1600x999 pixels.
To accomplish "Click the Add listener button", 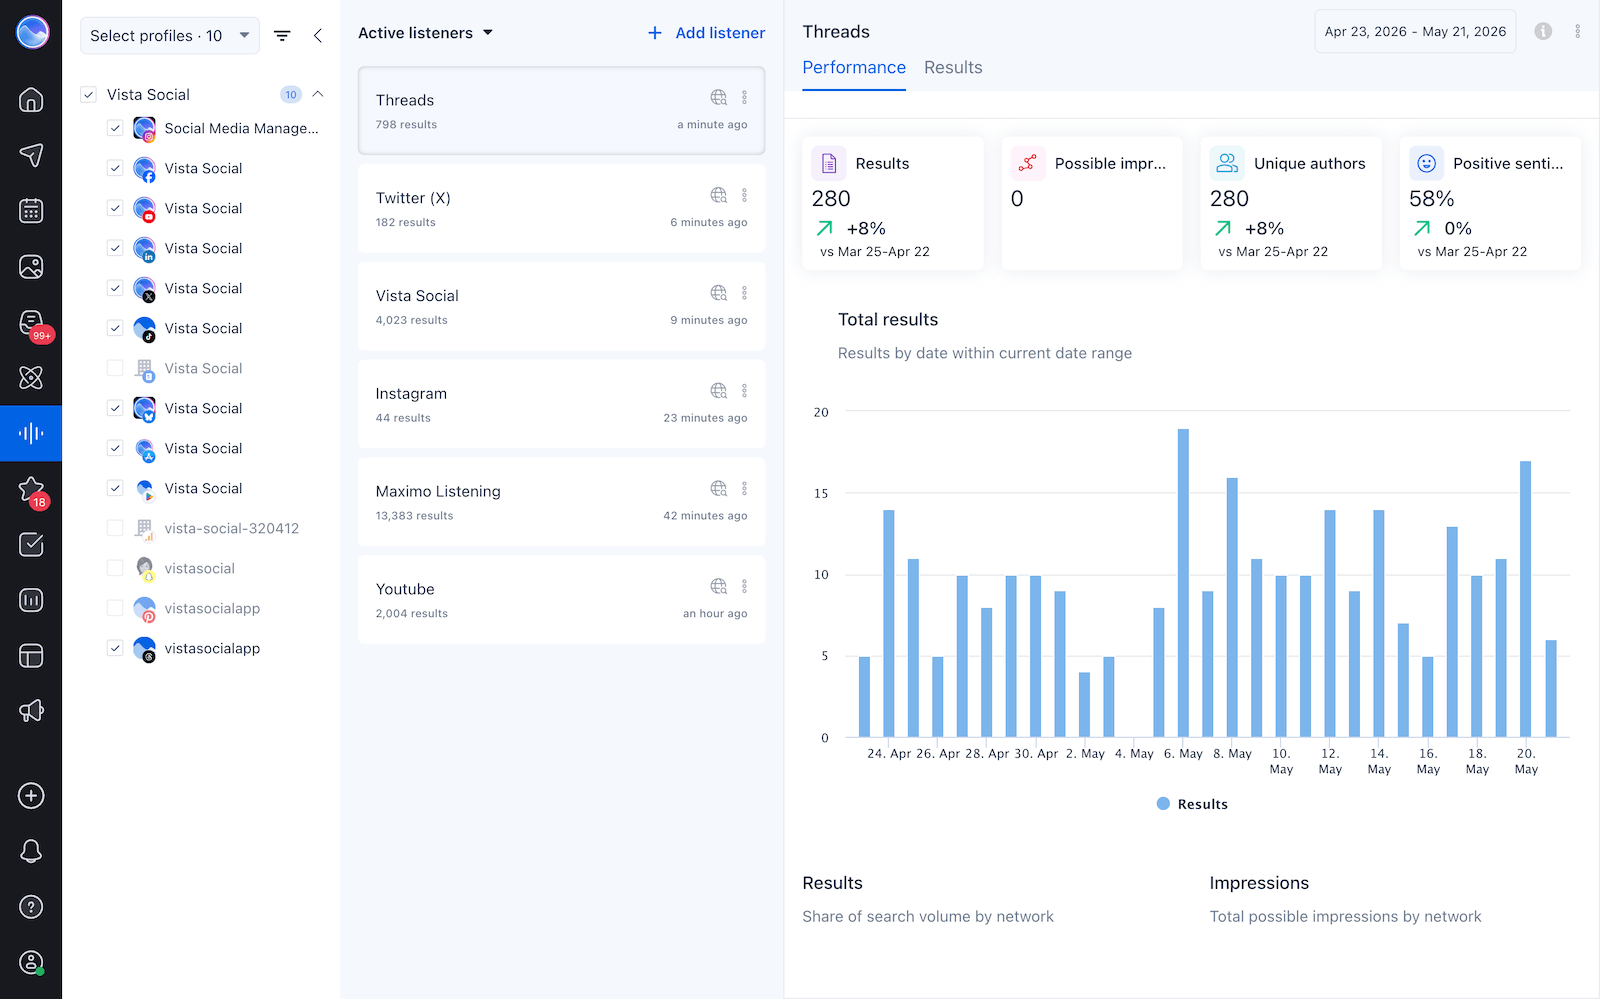I will (x=706, y=33).
